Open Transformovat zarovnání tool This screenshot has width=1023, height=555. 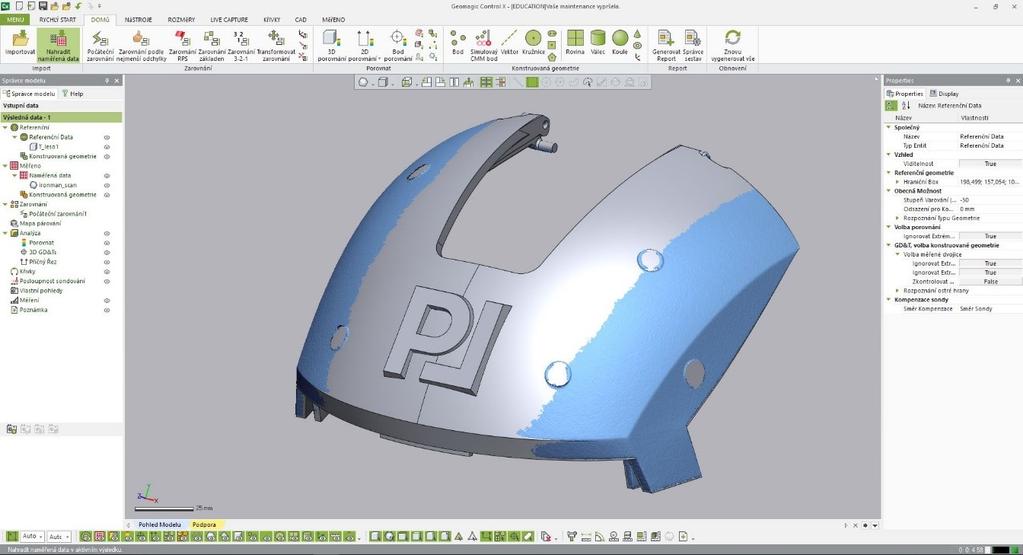pos(276,45)
